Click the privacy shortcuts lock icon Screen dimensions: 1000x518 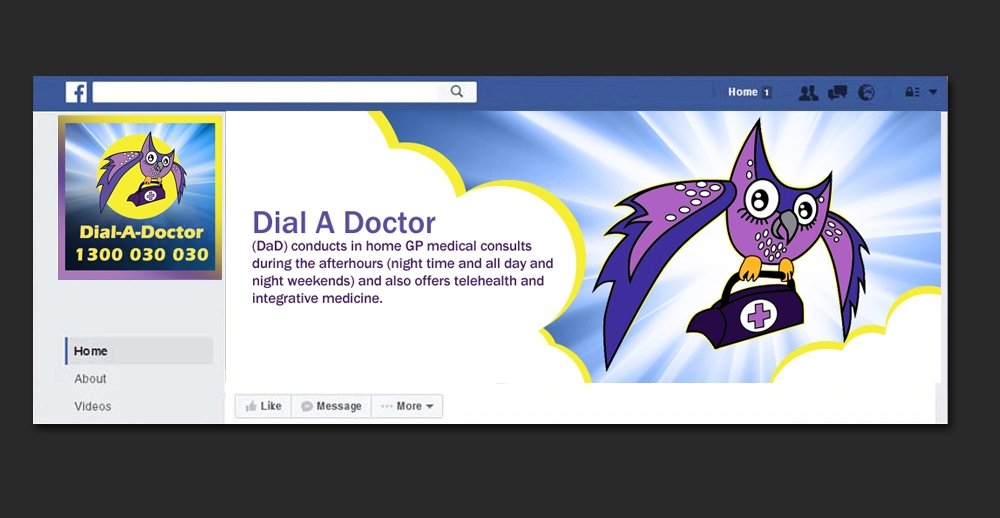pyautogui.click(x=912, y=92)
